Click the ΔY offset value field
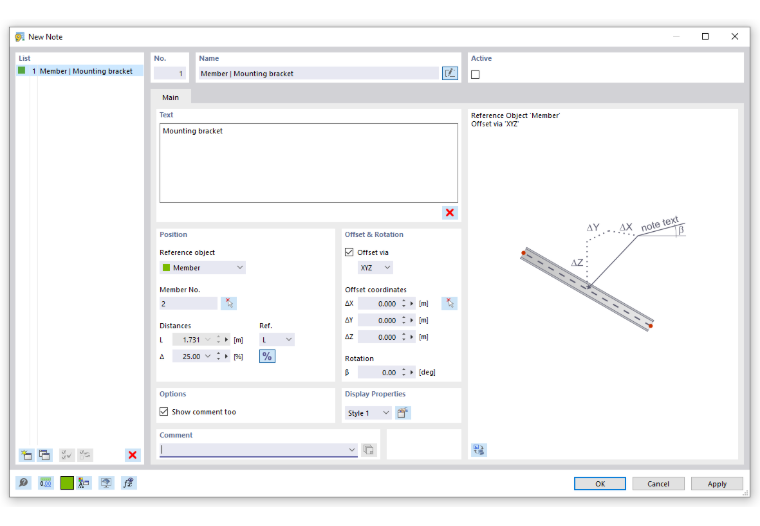 [x=379, y=320]
